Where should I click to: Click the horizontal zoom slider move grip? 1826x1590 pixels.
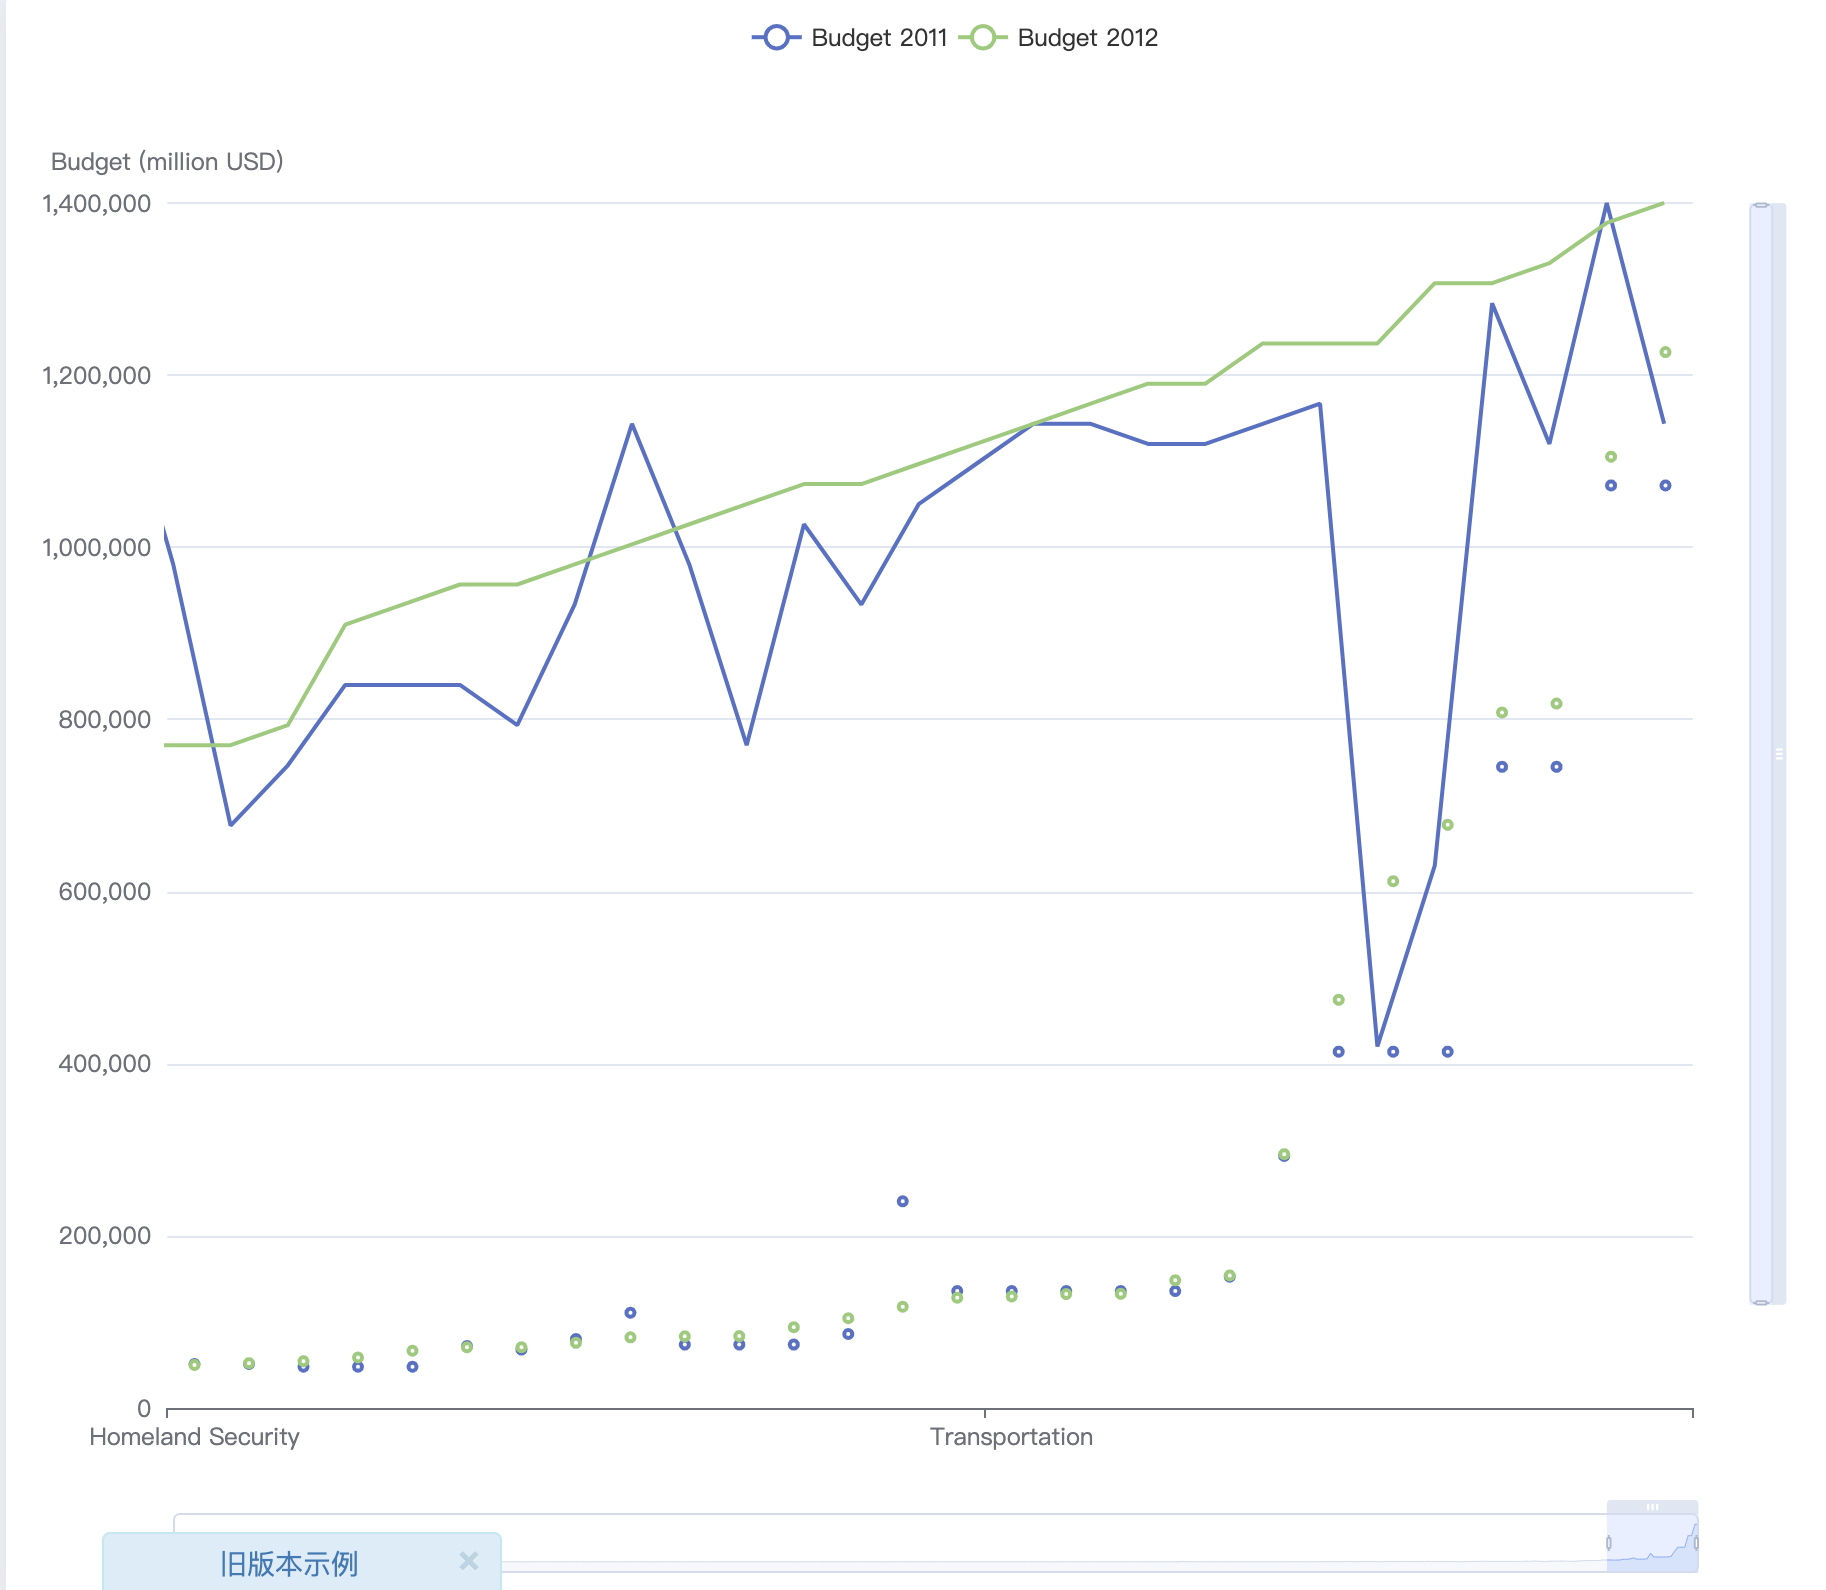click(x=1652, y=1507)
